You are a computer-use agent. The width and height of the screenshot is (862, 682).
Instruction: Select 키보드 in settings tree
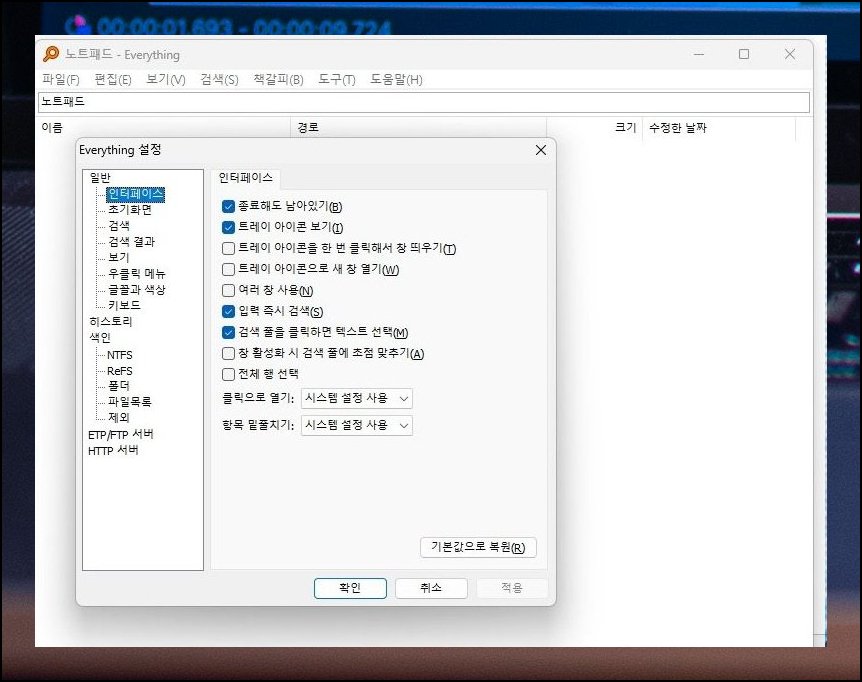[124, 306]
